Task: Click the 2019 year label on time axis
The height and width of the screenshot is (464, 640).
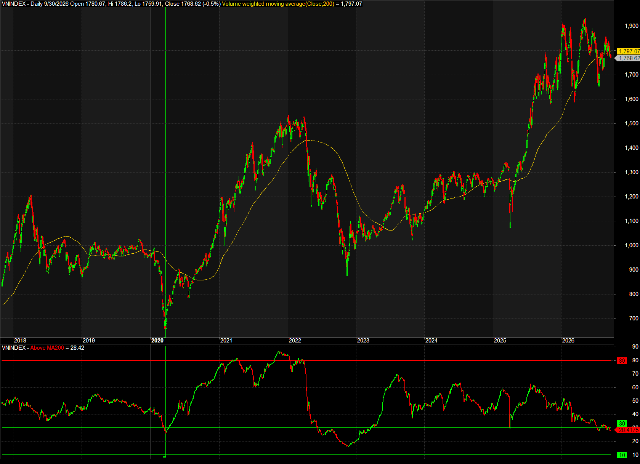Action: click(x=89, y=340)
